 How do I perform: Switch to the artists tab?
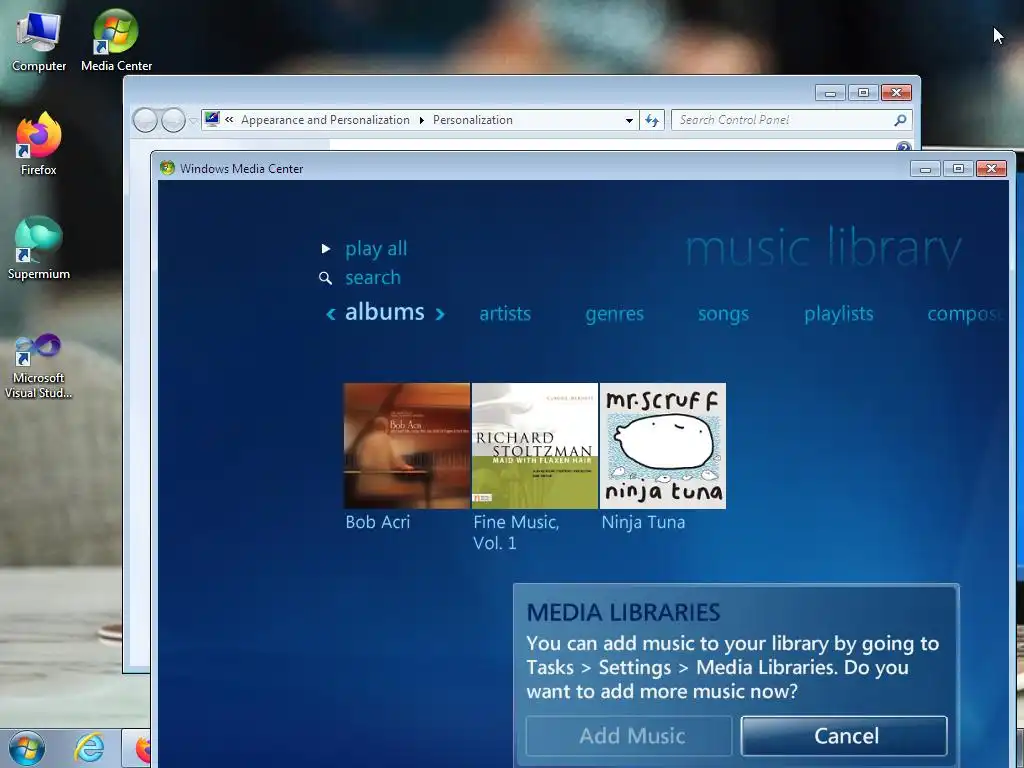pos(505,314)
